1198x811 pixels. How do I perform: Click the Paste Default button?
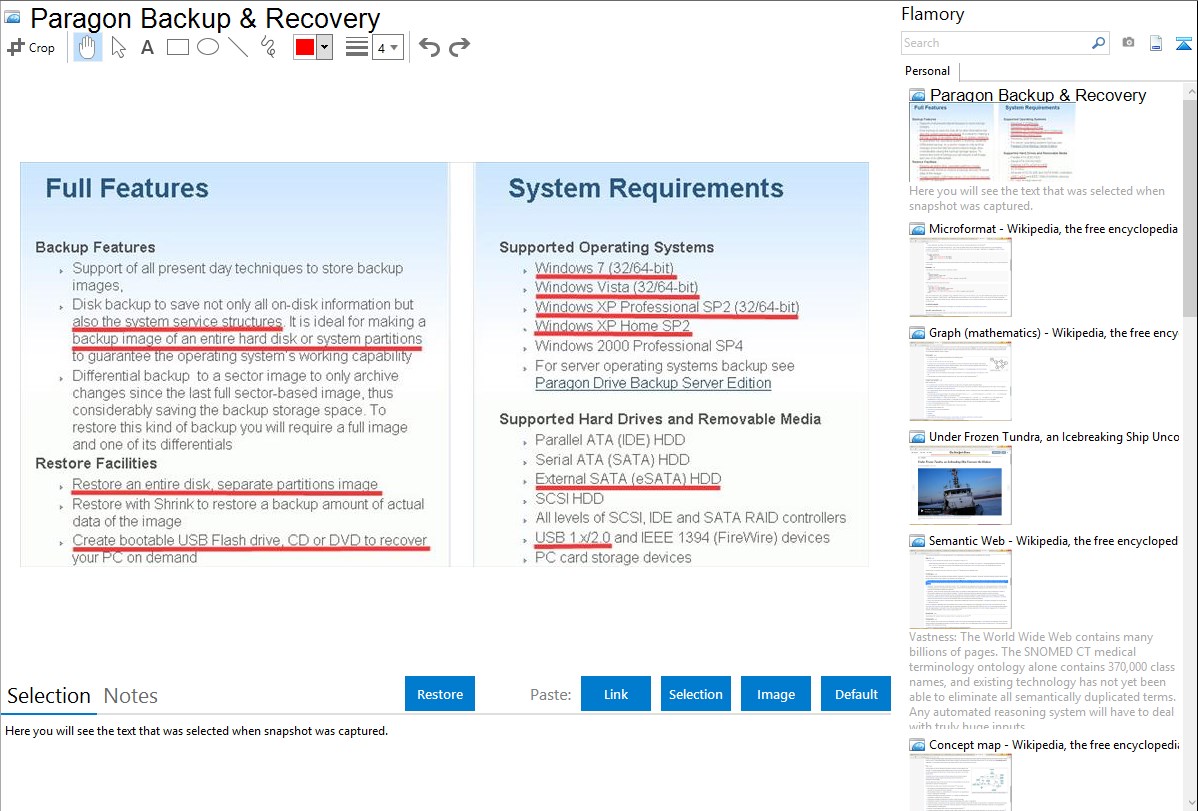[x=856, y=694]
